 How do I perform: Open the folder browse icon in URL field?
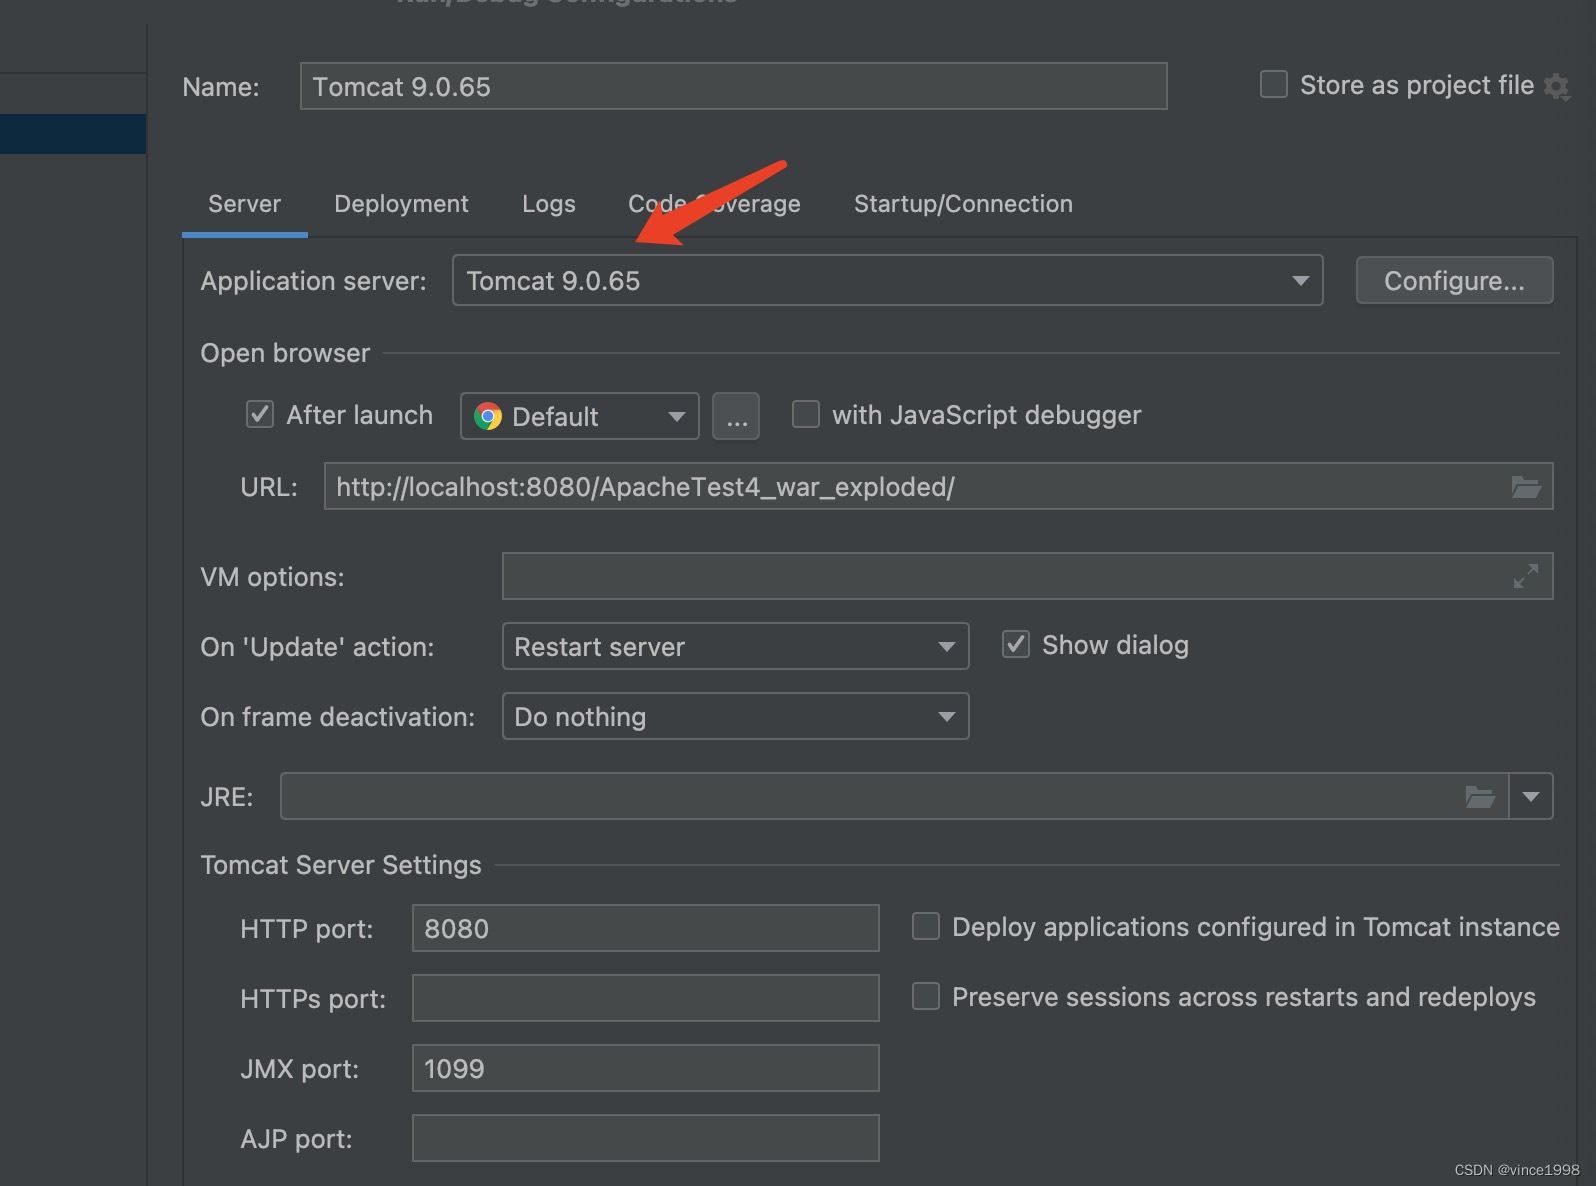coord(1525,487)
